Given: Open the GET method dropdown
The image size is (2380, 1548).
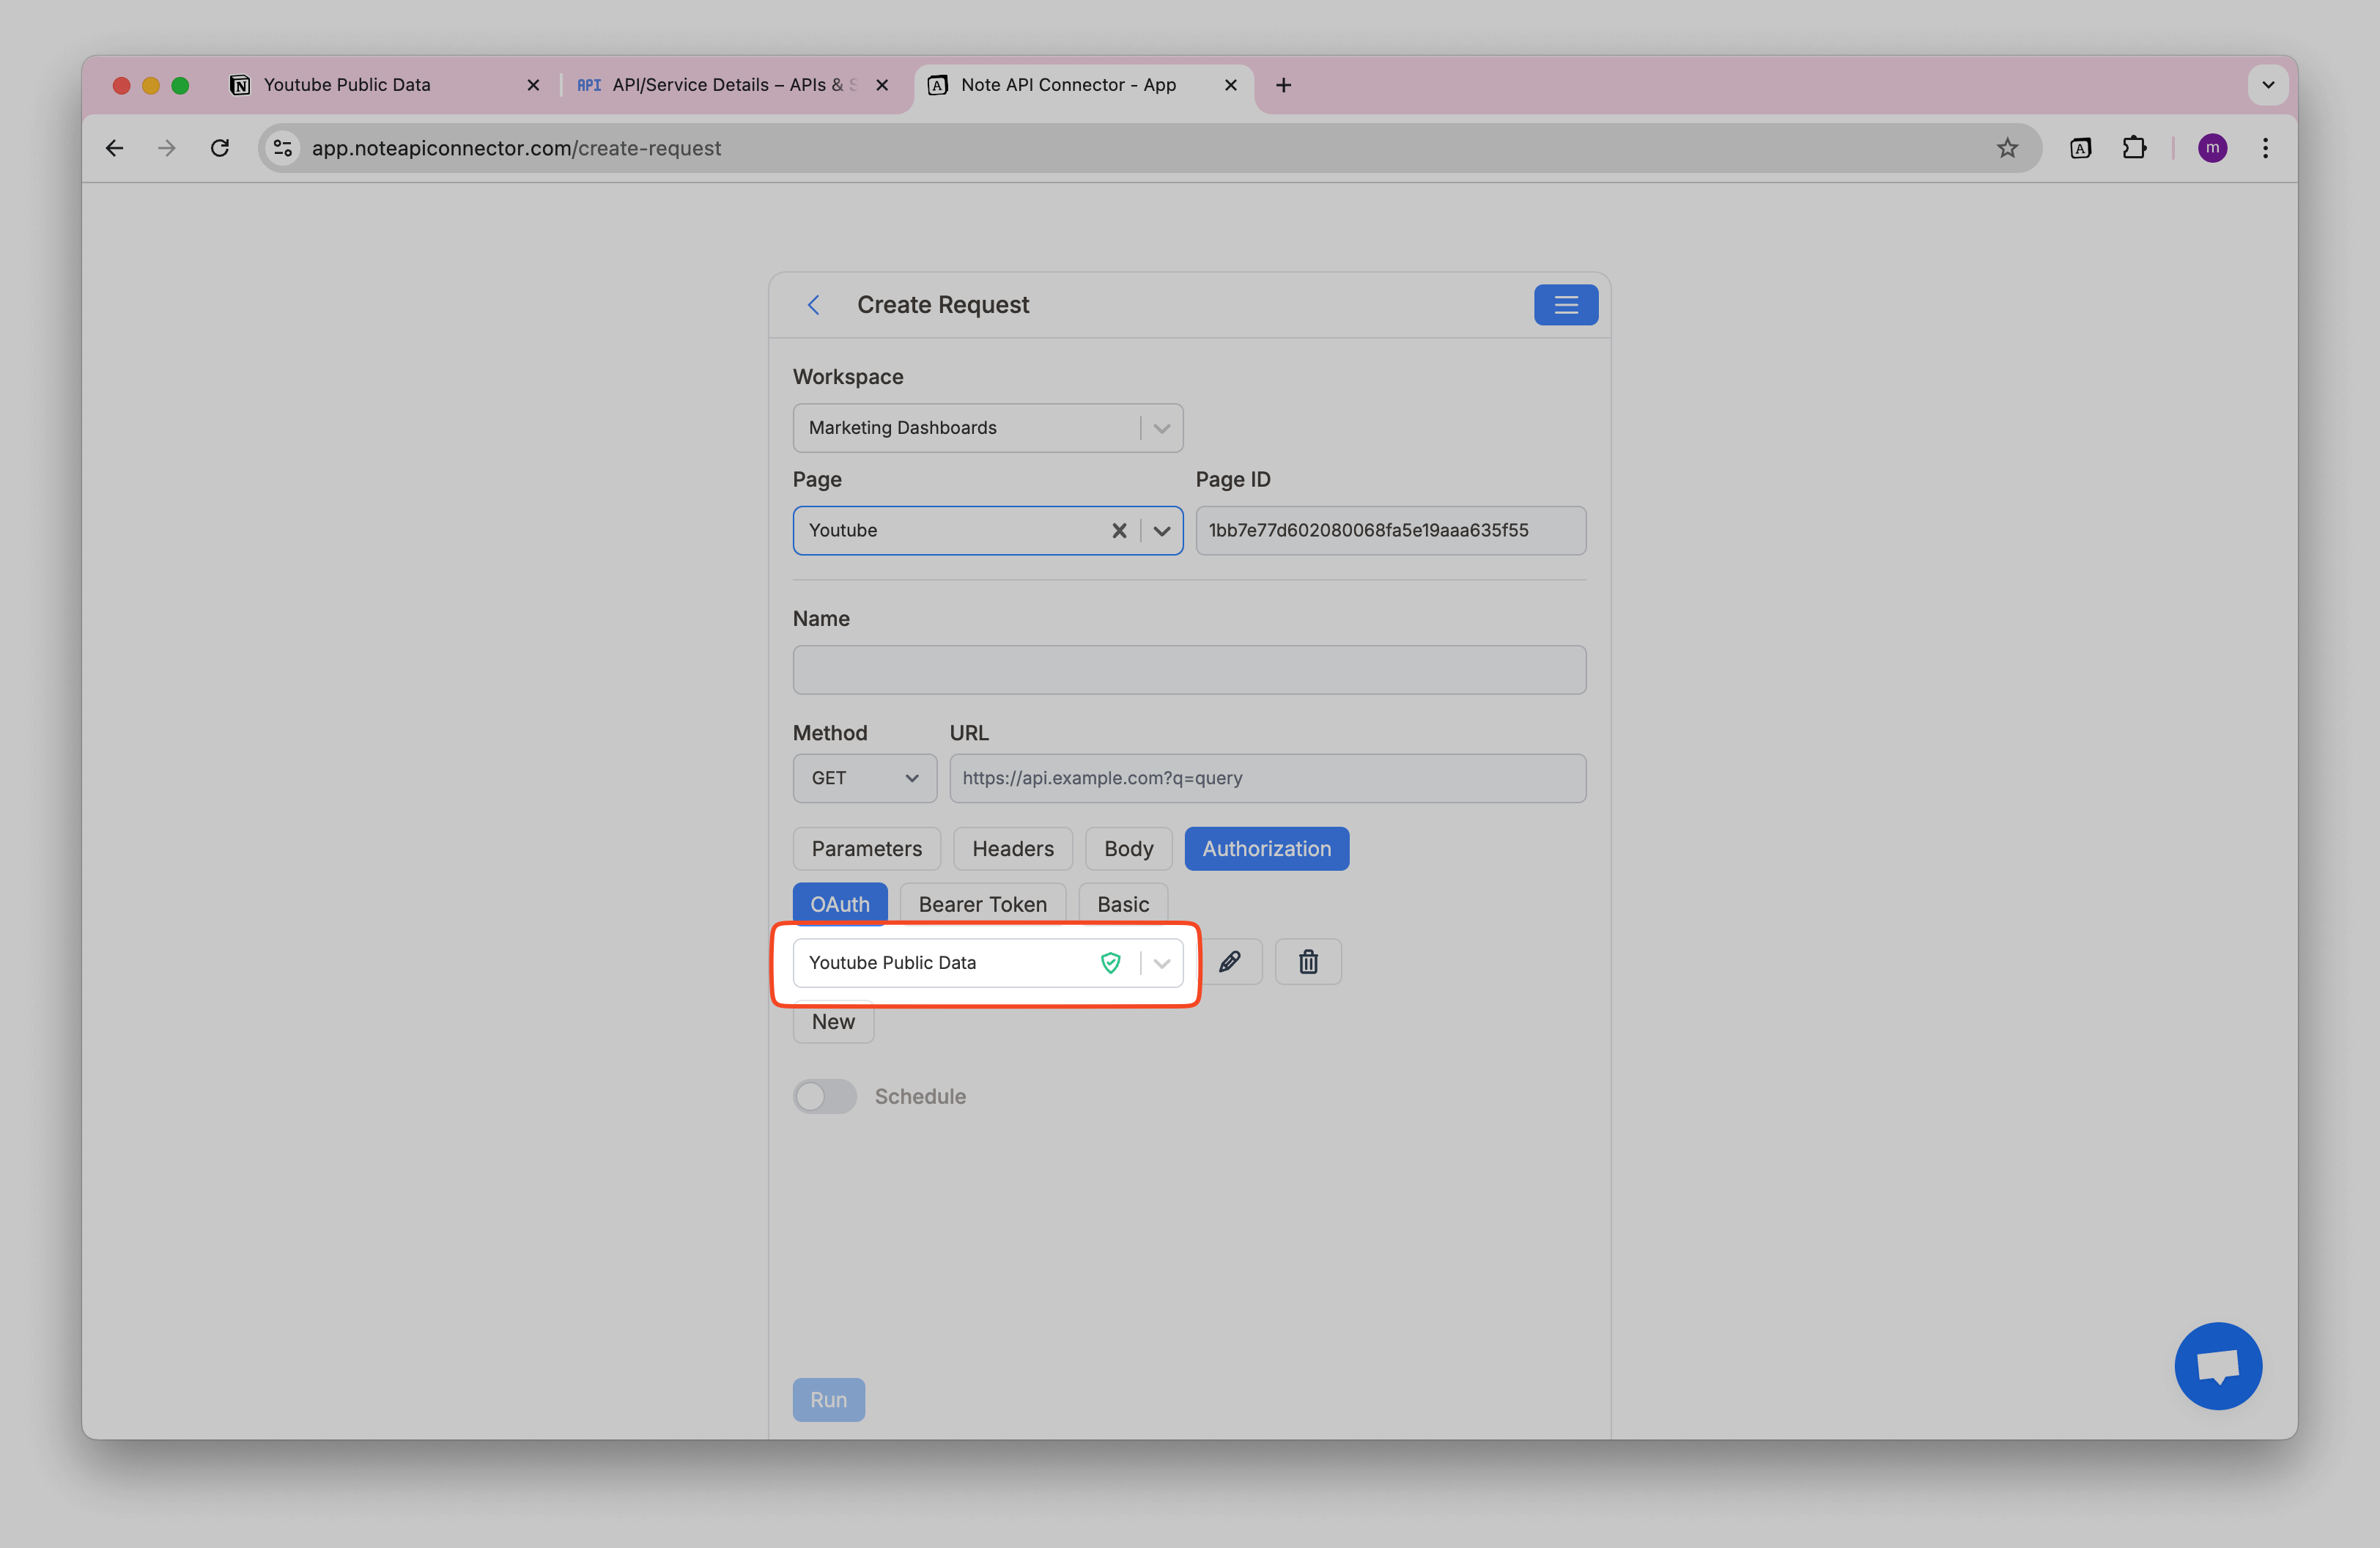Looking at the screenshot, I should pyautogui.click(x=864, y=778).
